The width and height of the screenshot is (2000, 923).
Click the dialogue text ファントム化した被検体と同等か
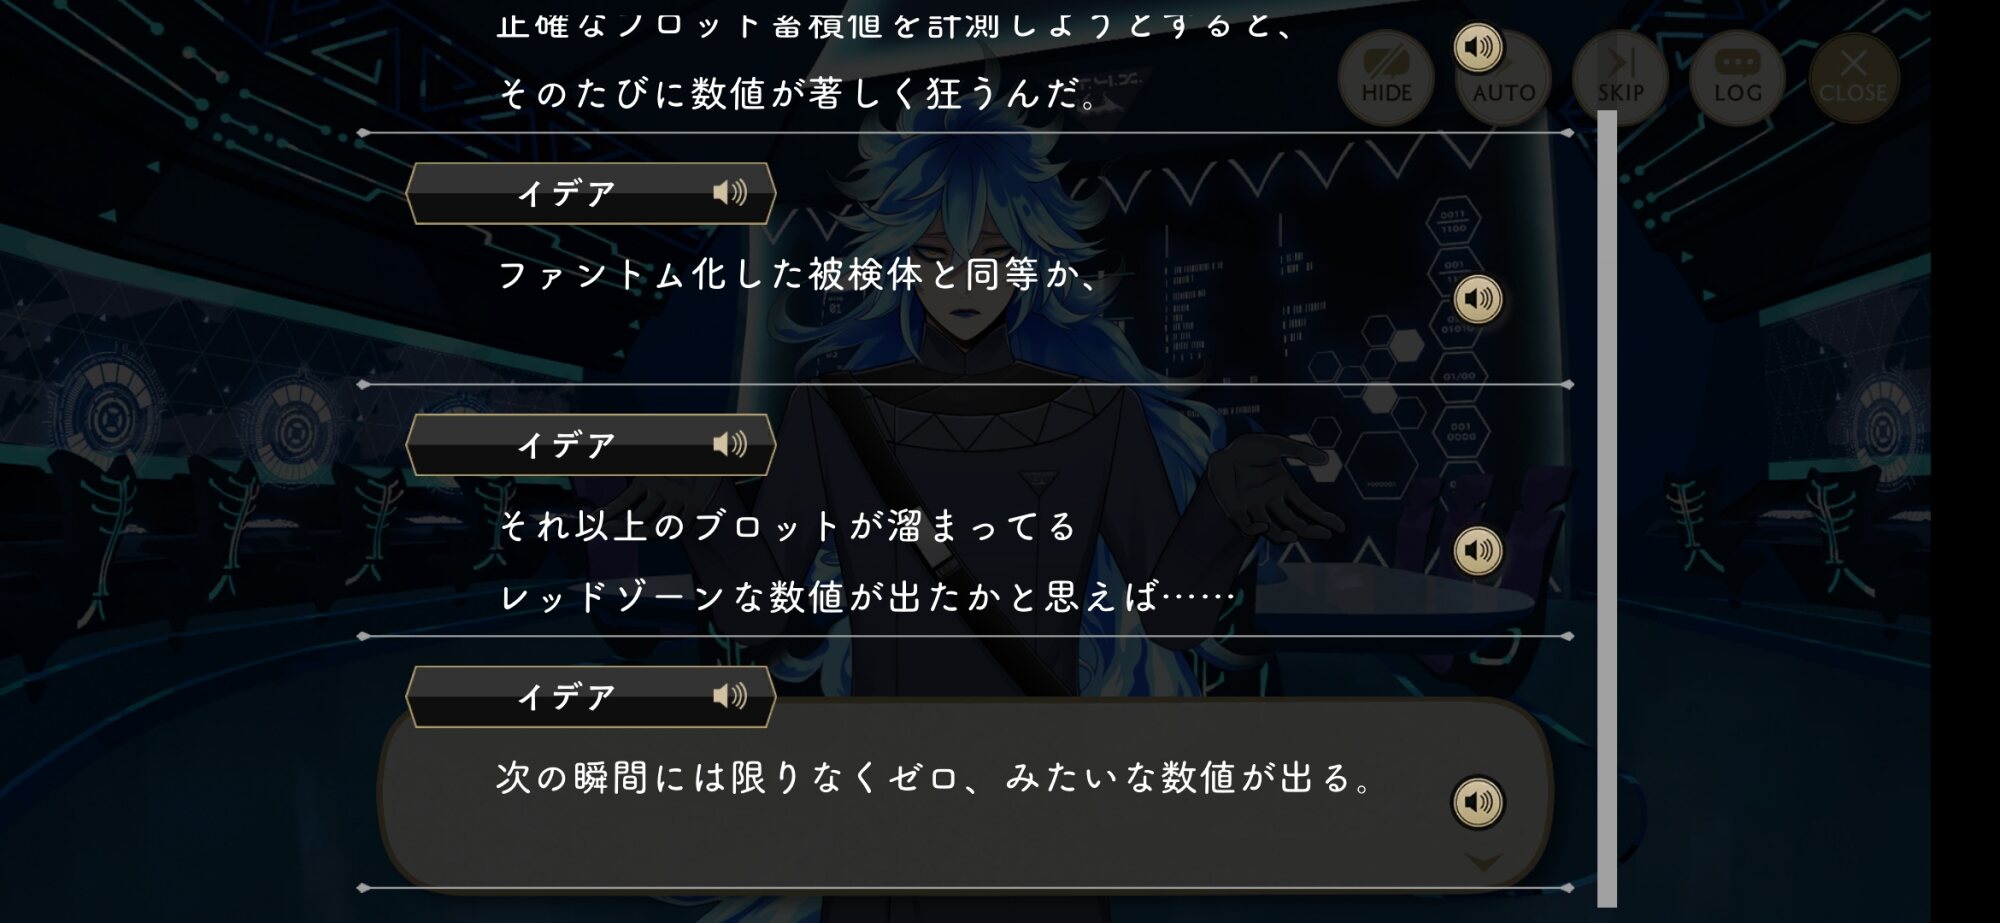[x=800, y=274]
